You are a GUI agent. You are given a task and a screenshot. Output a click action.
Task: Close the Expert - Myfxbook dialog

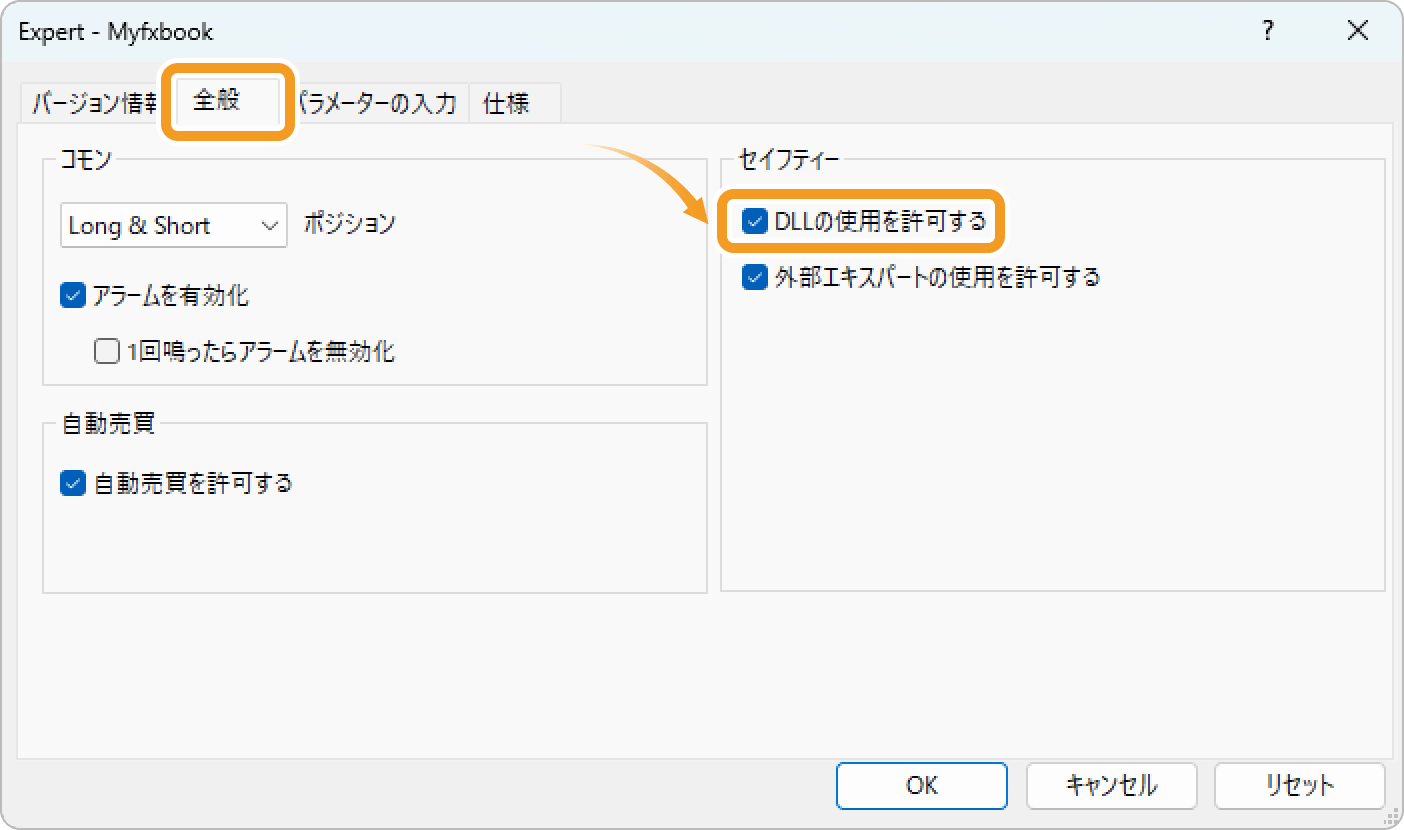(1358, 31)
